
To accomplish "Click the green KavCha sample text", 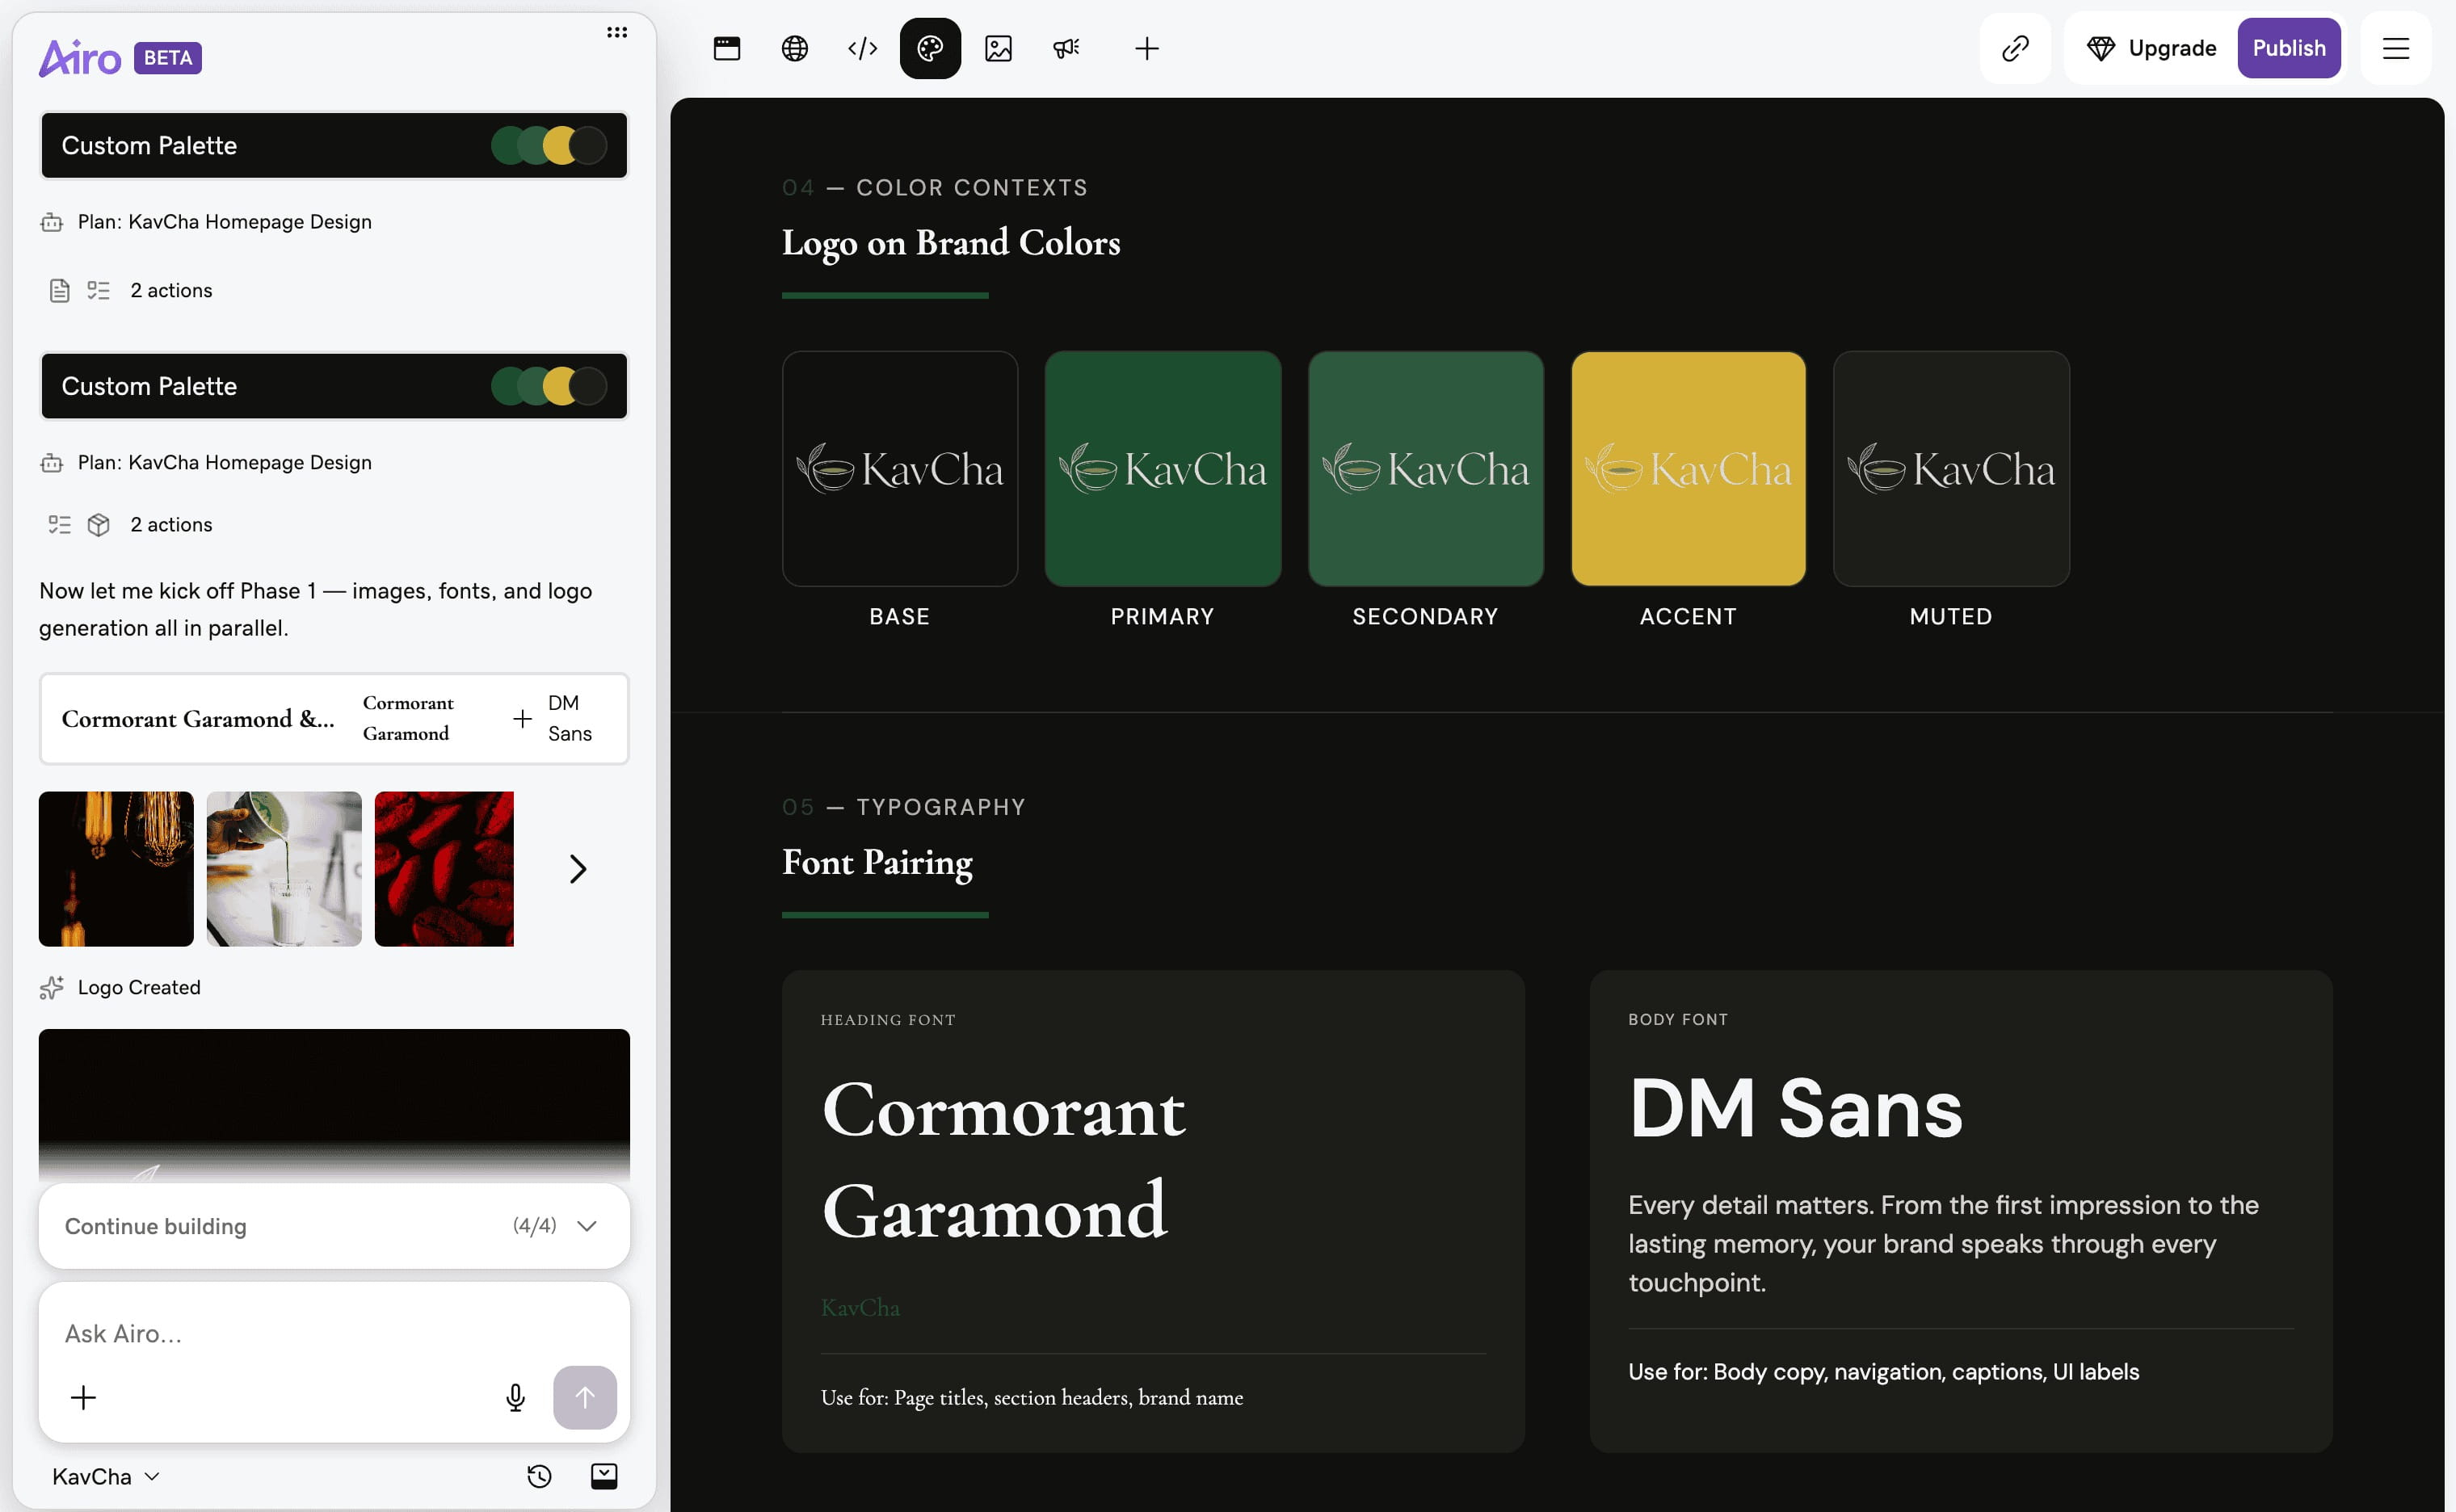I will click(x=860, y=1308).
